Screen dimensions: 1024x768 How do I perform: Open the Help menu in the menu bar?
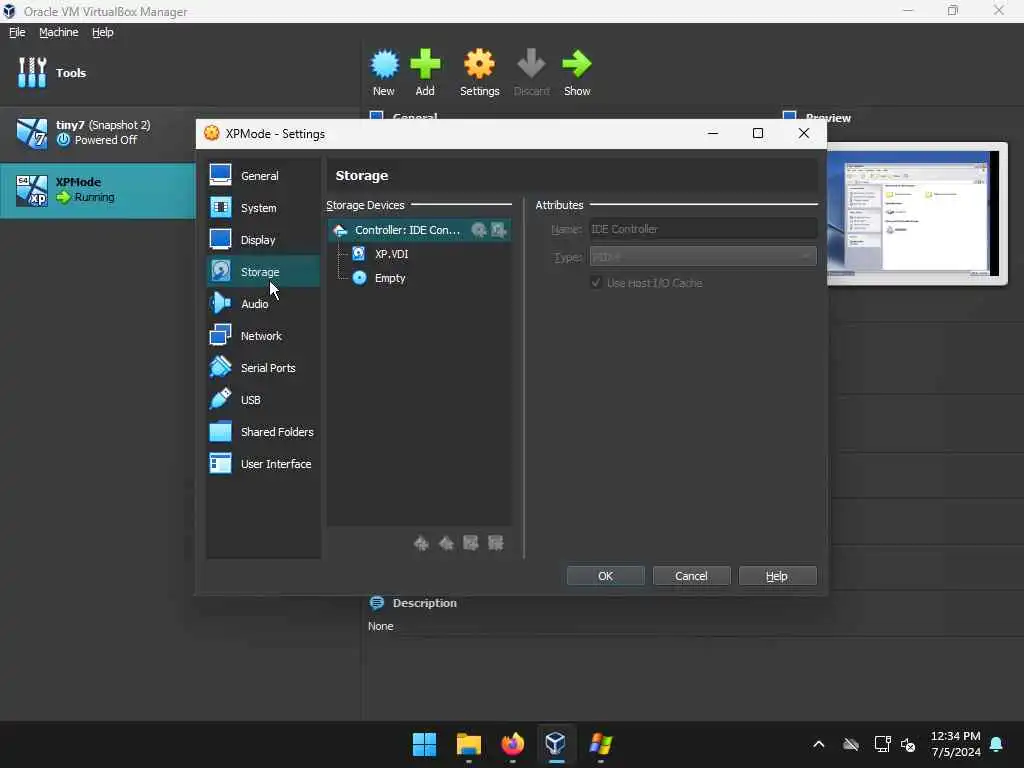point(103,32)
